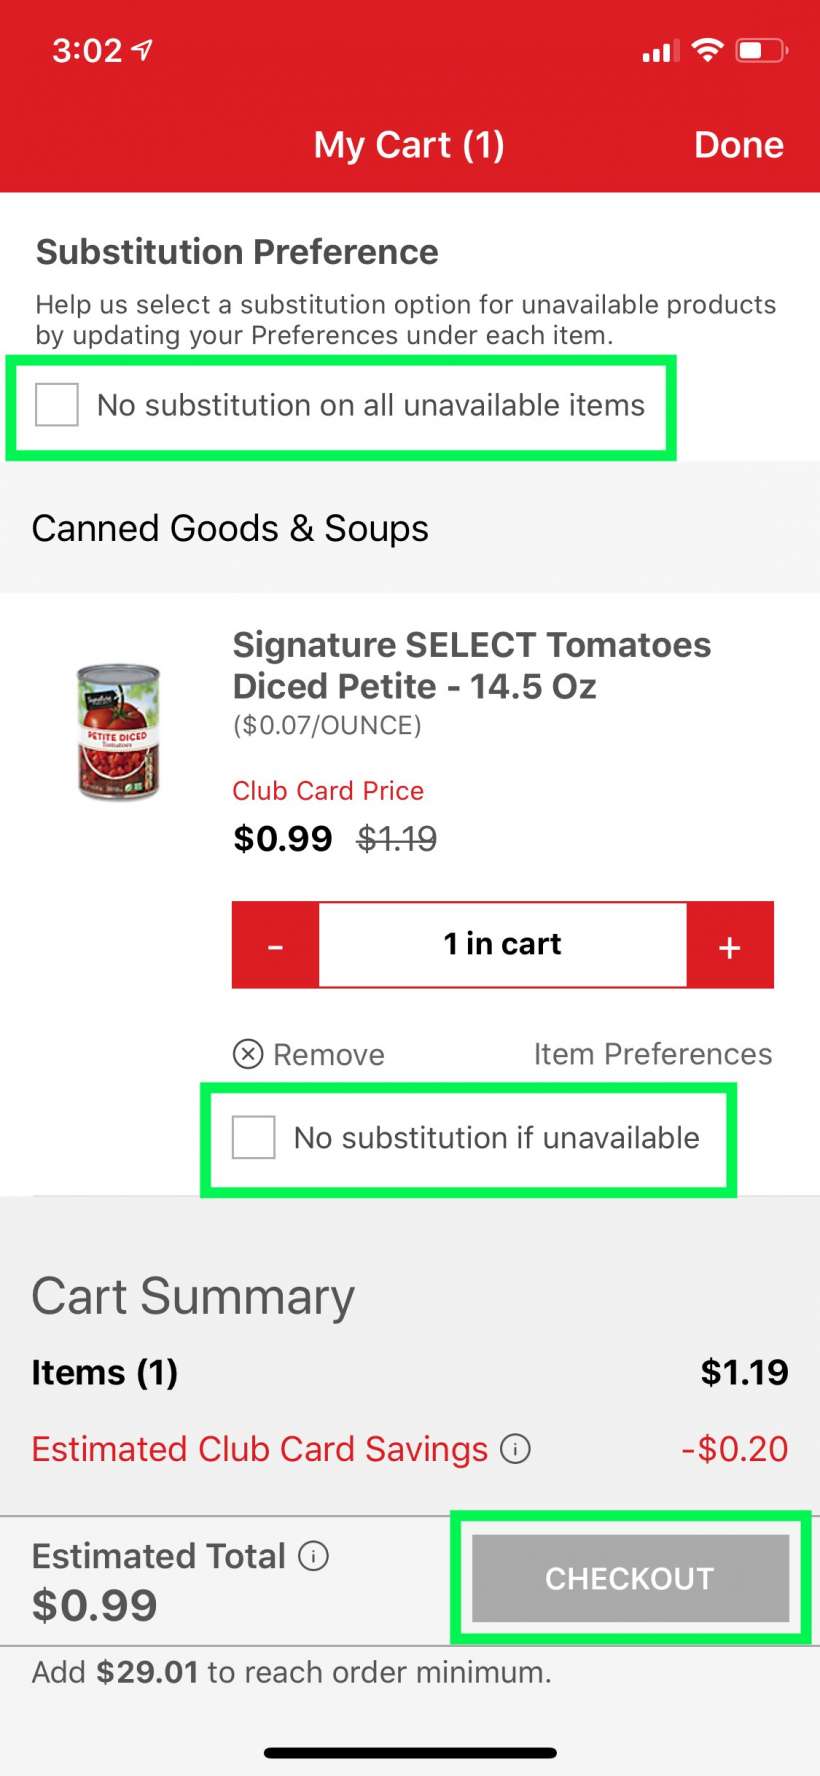Click the circled X Remove icon
This screenshot has width=820, height=1776.
pyautogui.click(x=248, y=1054)
